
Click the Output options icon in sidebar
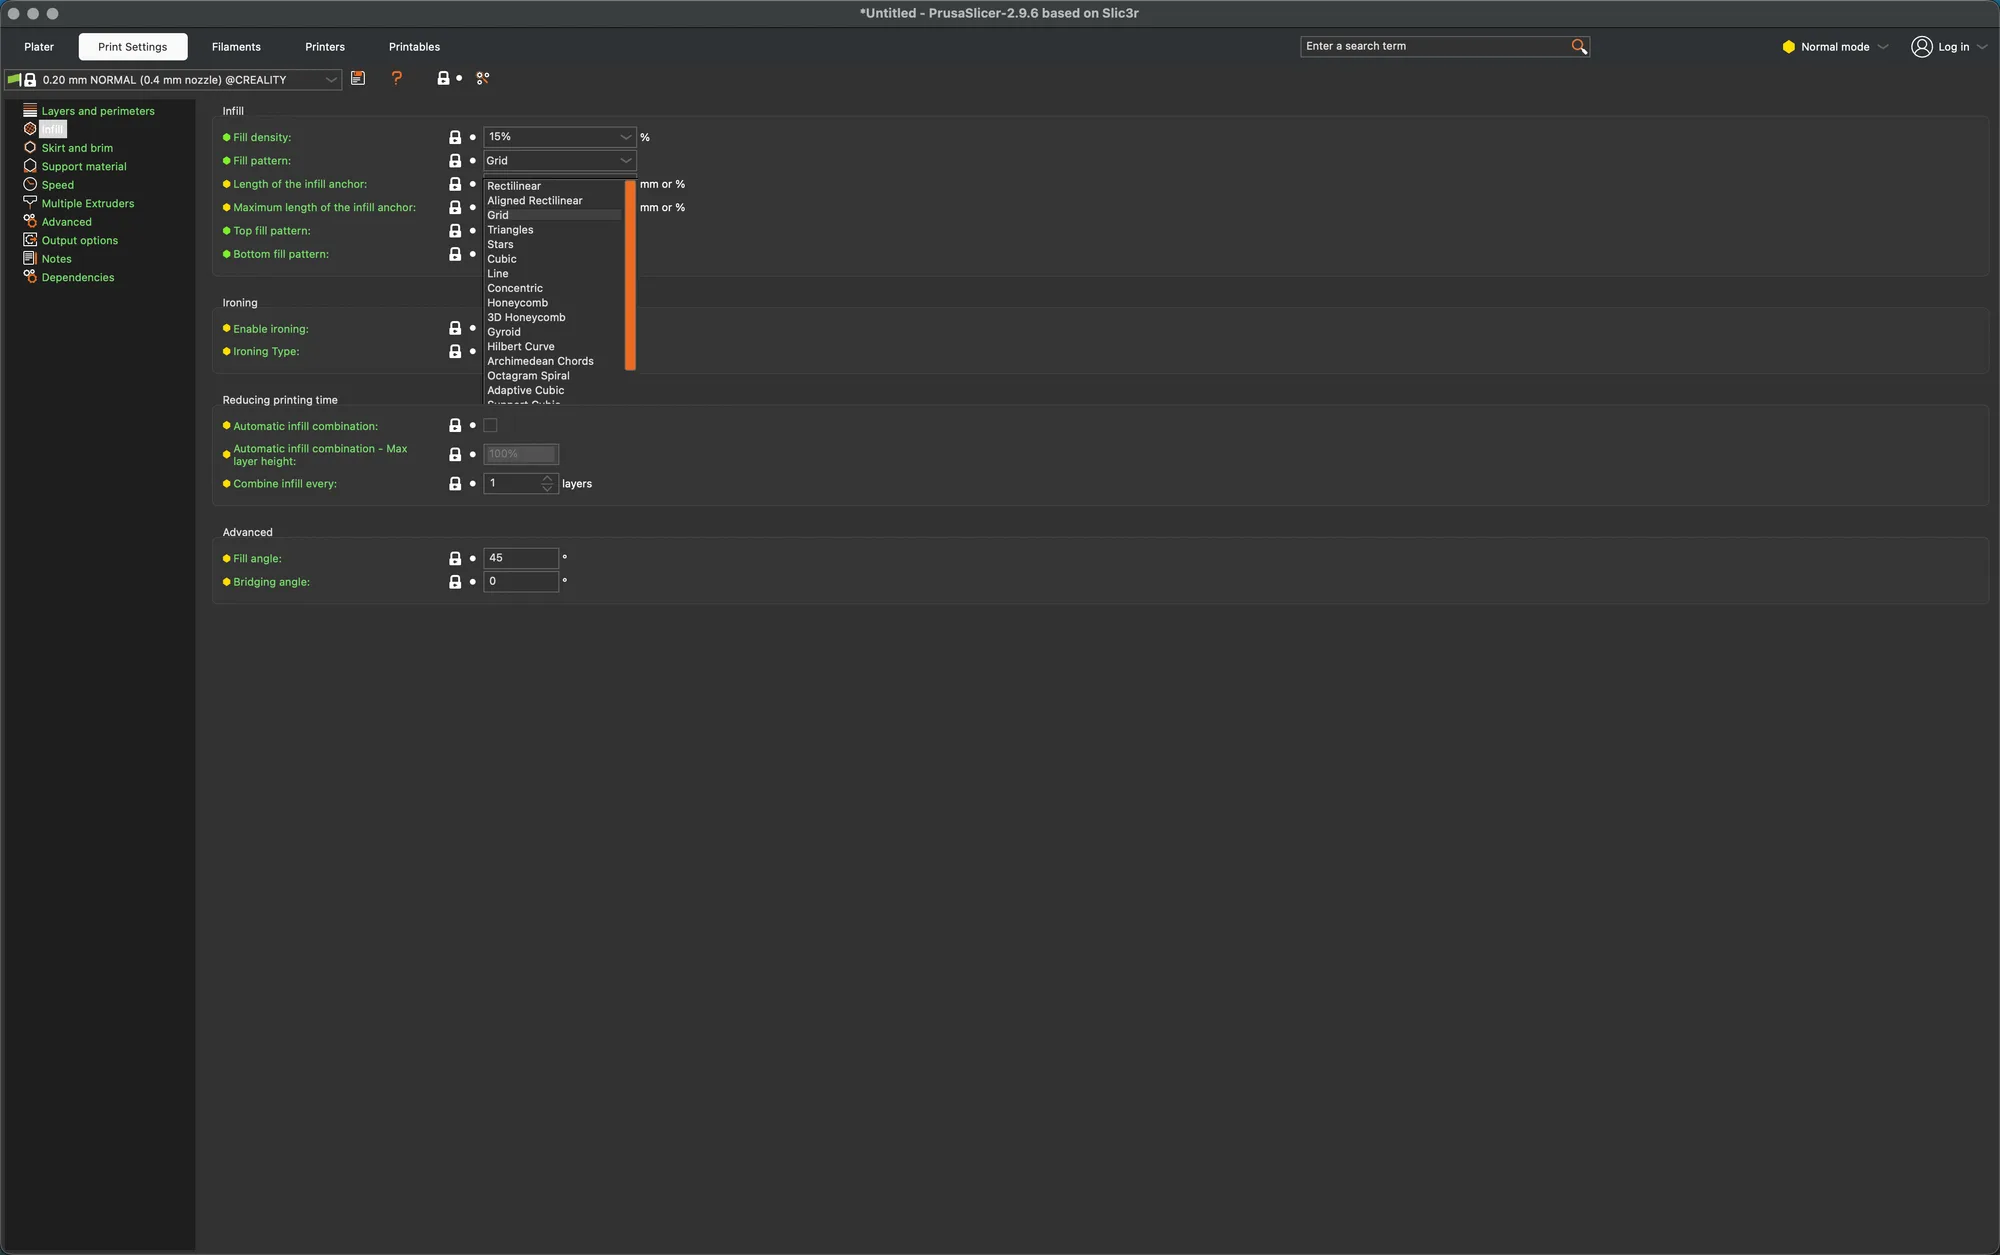tap(30, 240)
